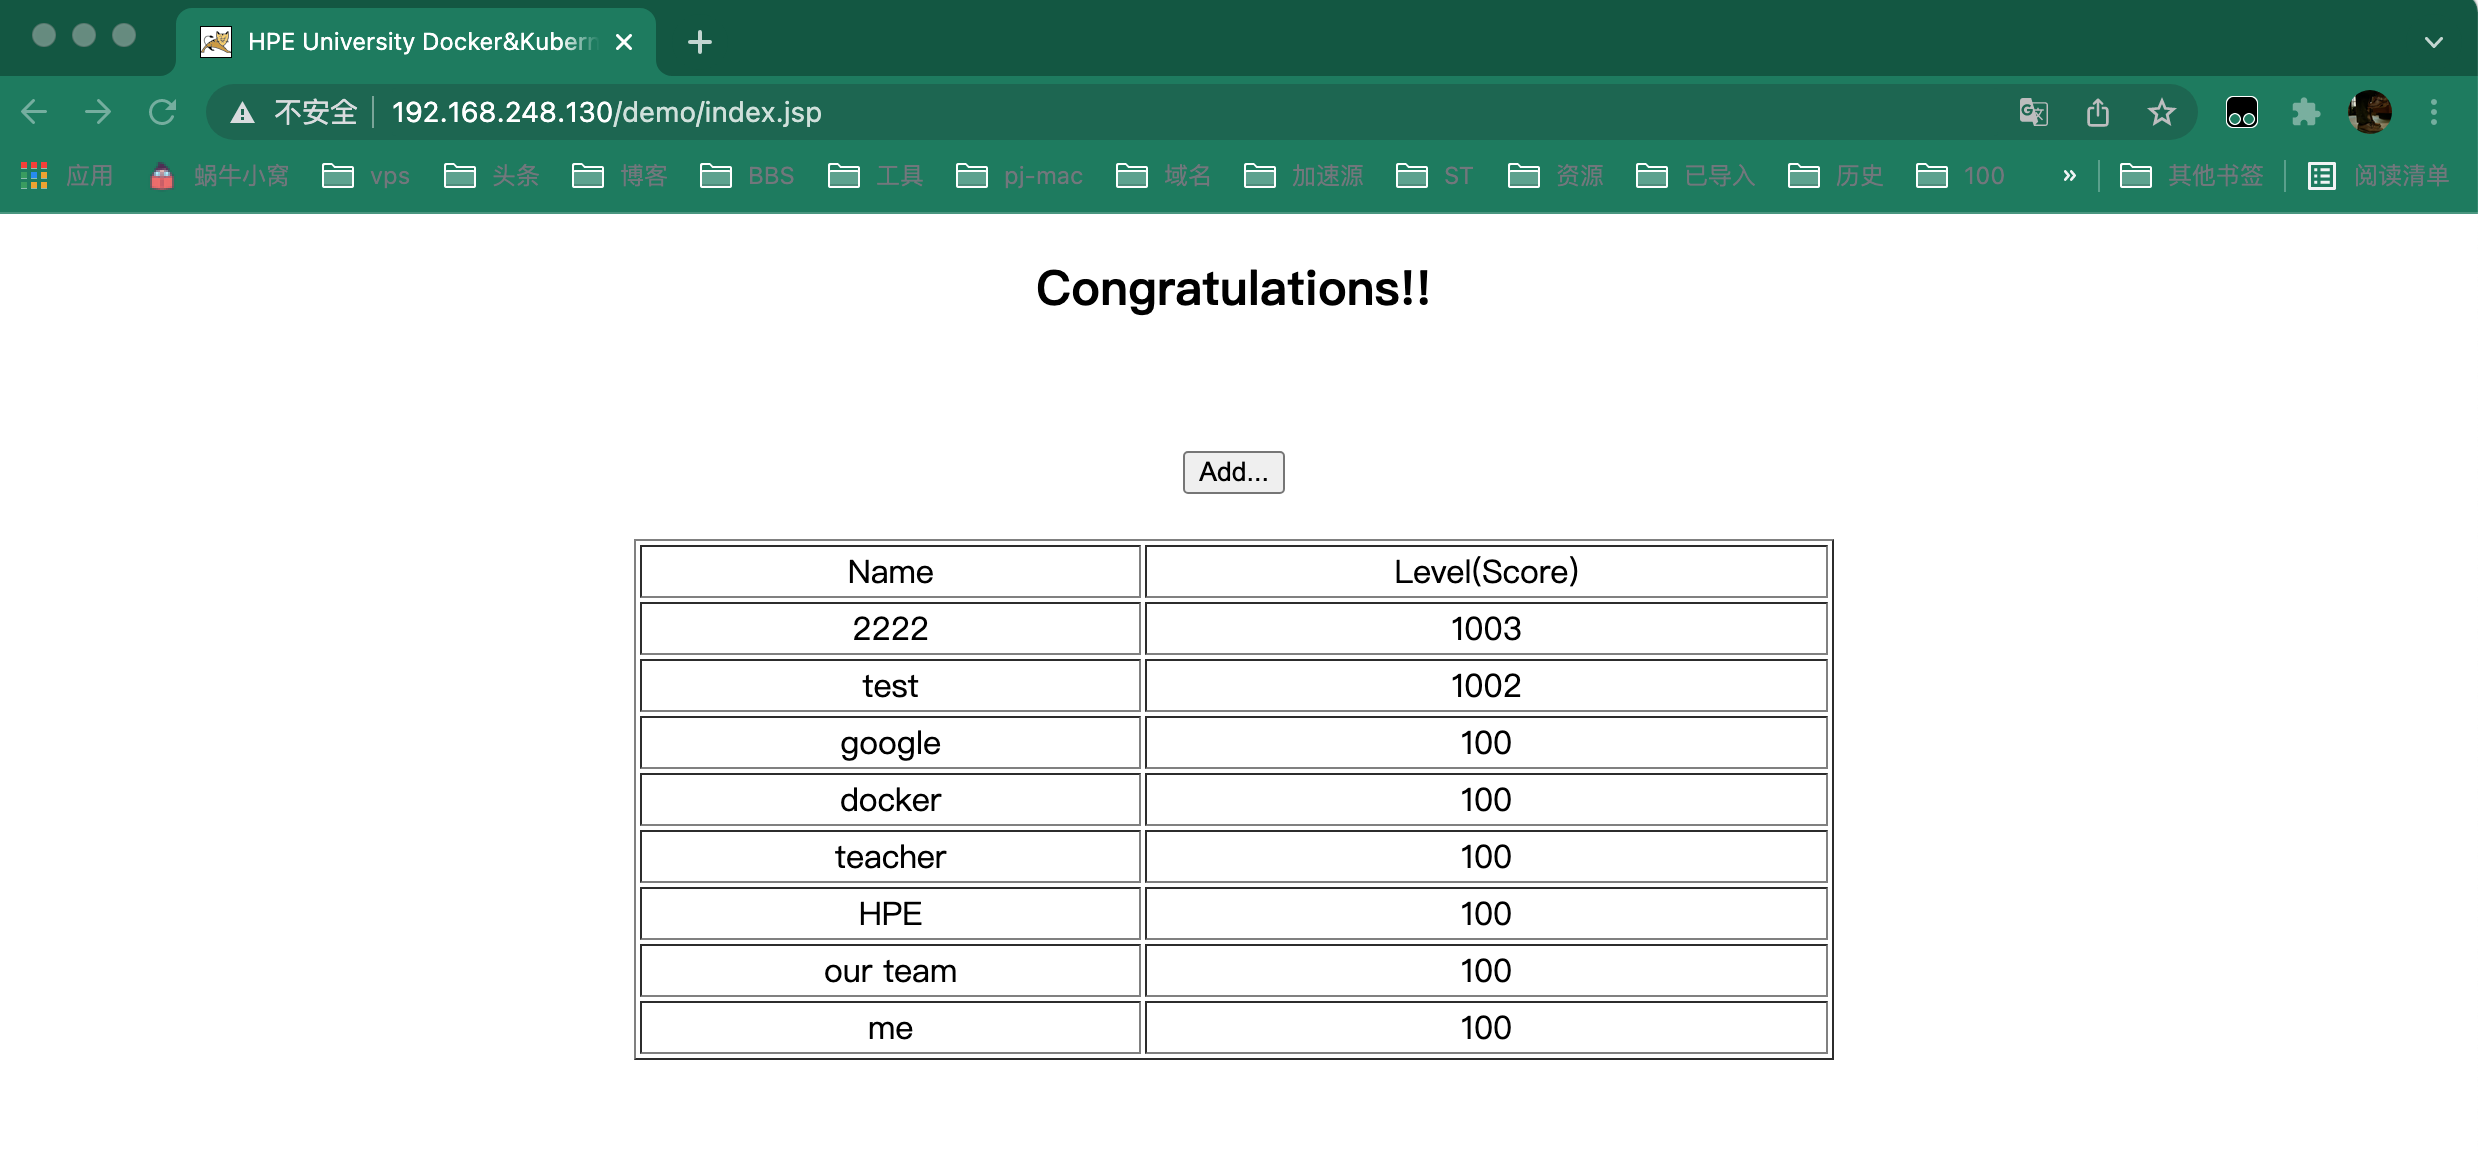2478x1168 pixels.
Task: Open the BBS bookmark folder
Action: 747,176
